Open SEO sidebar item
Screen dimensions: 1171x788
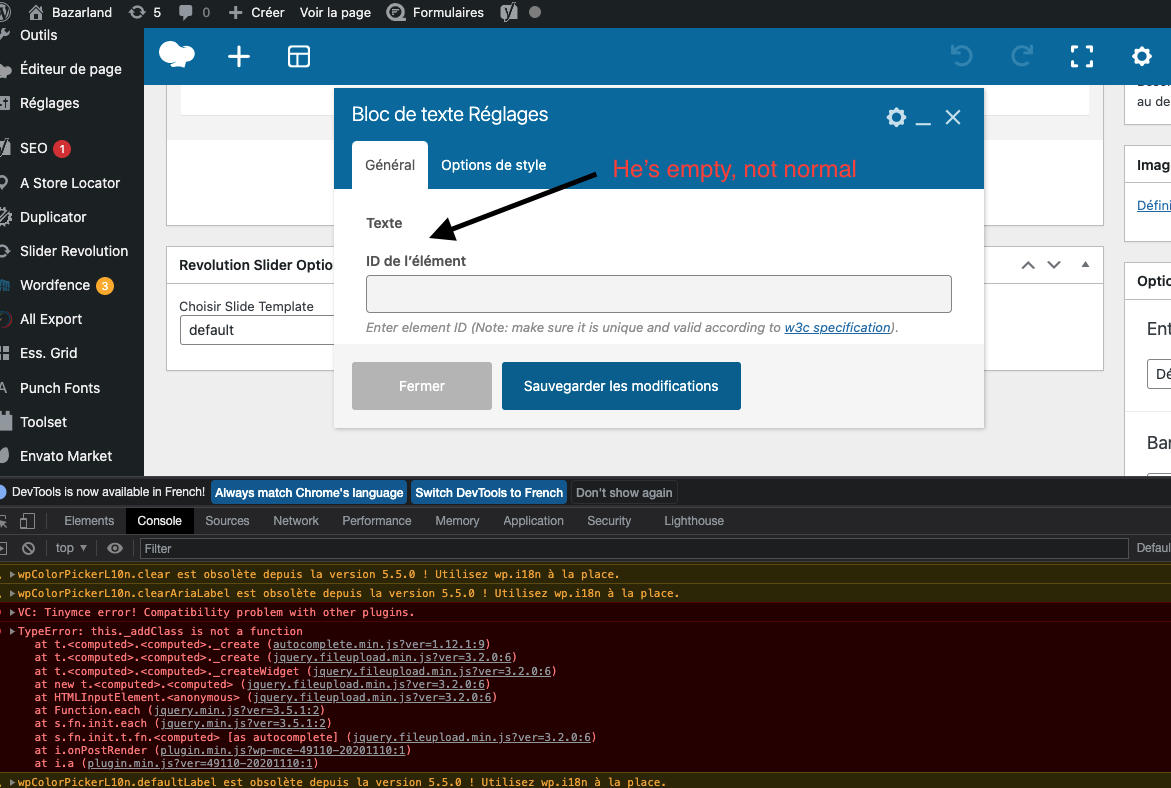click(x=34, y=148)
